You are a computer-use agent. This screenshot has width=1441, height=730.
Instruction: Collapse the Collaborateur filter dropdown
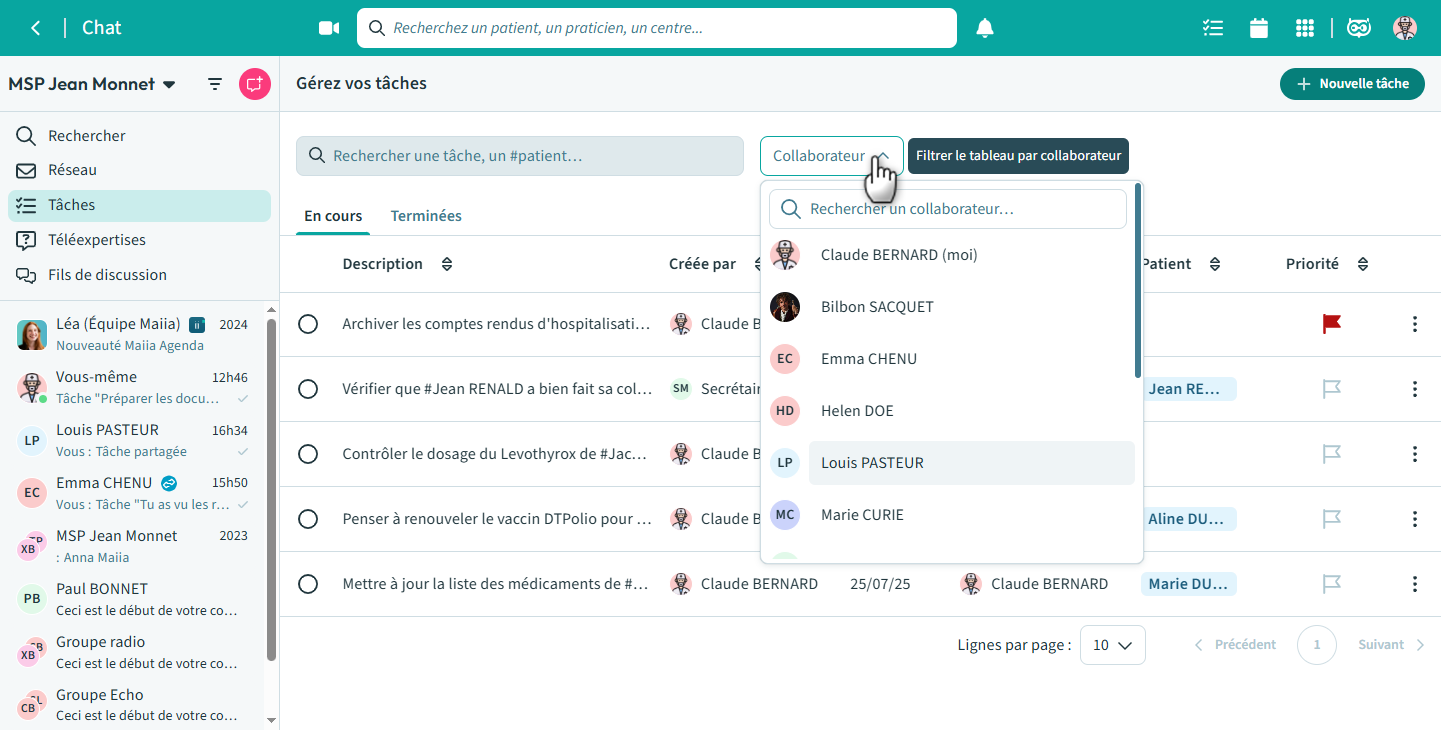(831, 156)
